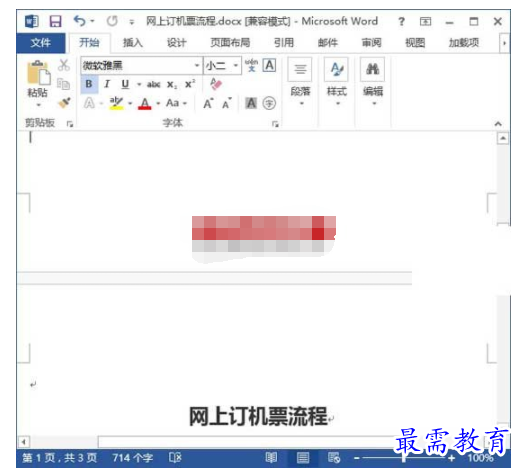Screen dimensions: 517x472
Task: Apply character border icon
Action: pyautogui.click(x=269, y=65)
